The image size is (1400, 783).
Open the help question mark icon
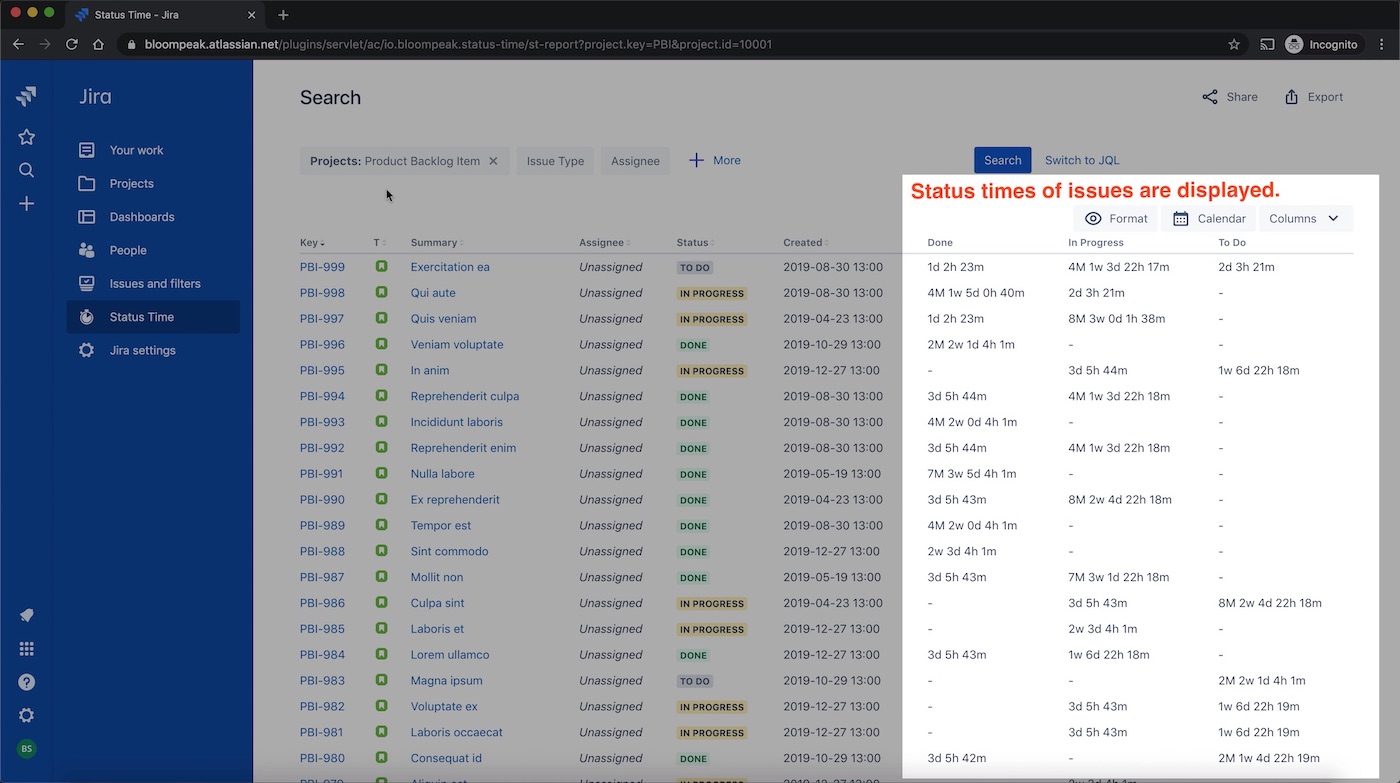coord(27,682)
